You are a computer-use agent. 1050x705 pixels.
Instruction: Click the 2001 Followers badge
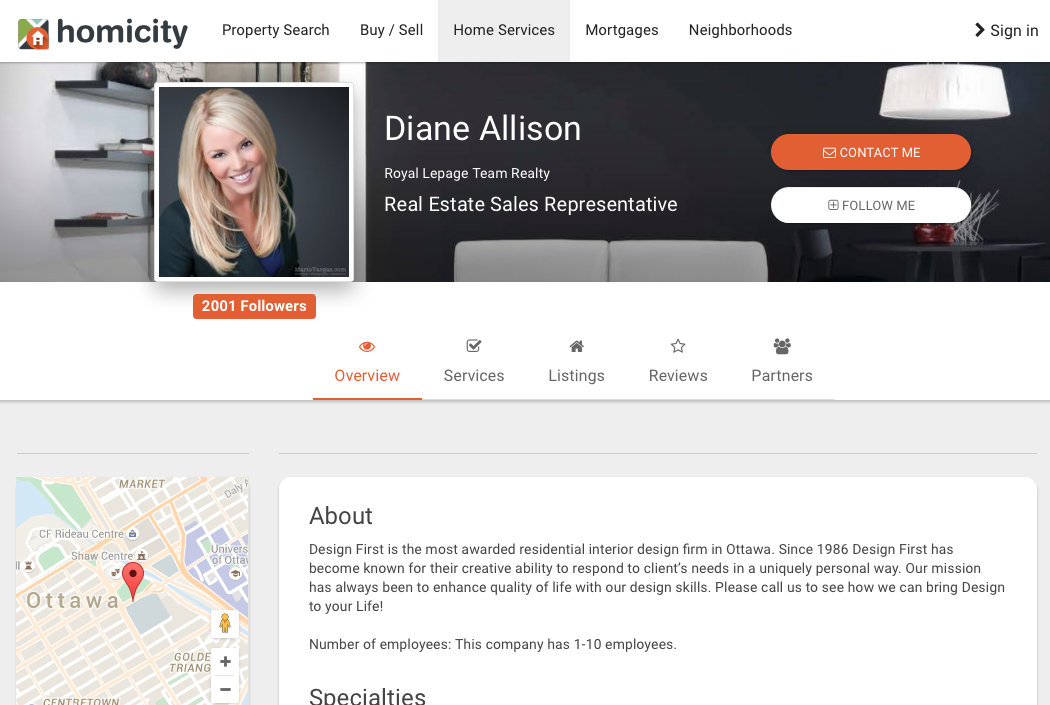pos(254,306)
